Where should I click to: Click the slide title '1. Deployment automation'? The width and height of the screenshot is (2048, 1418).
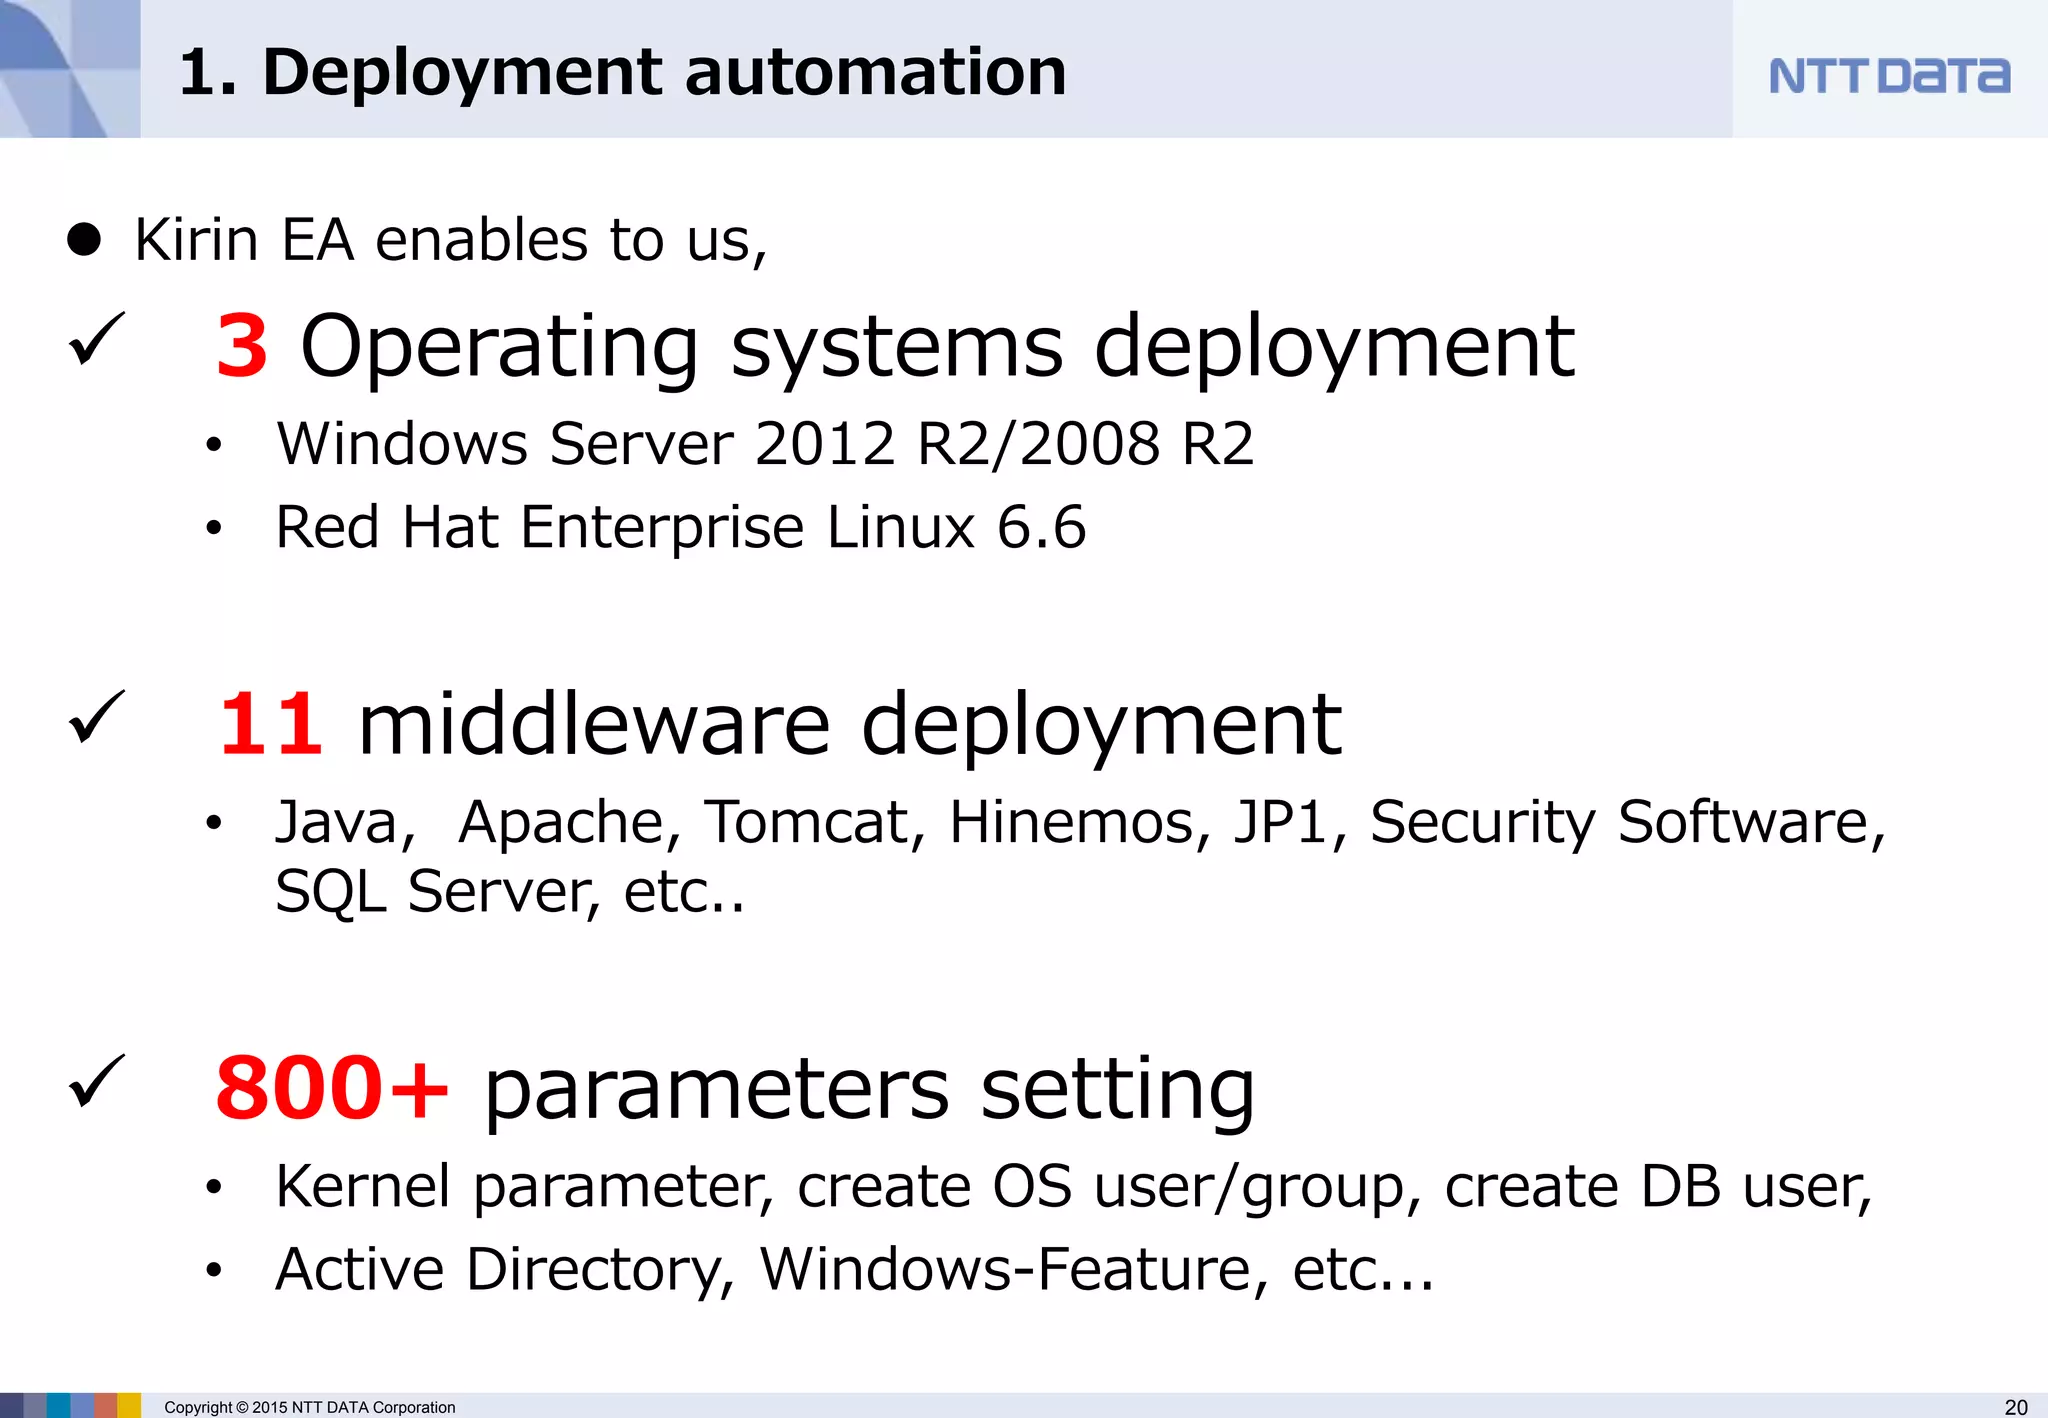pyautogui.click(x=622, y=73)
